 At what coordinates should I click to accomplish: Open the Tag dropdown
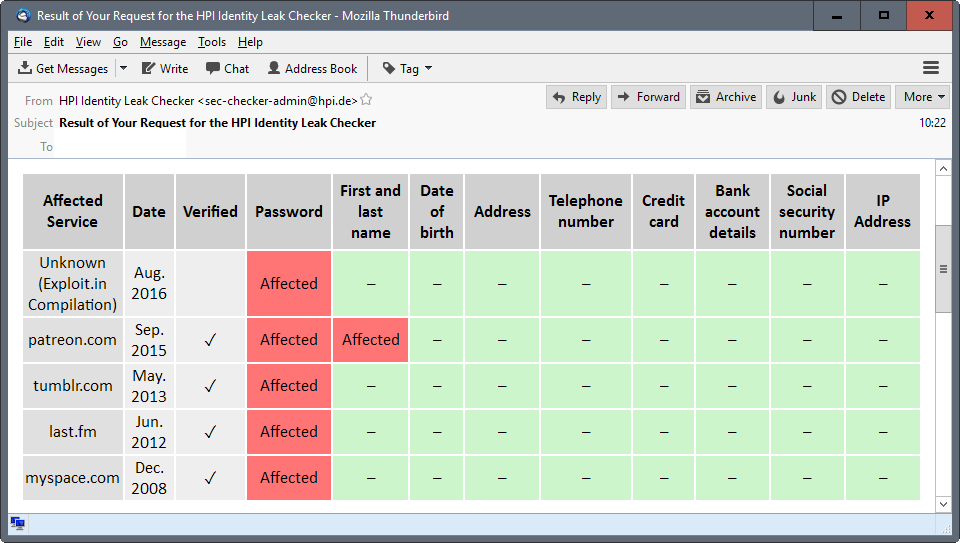[x=408, y=69]
